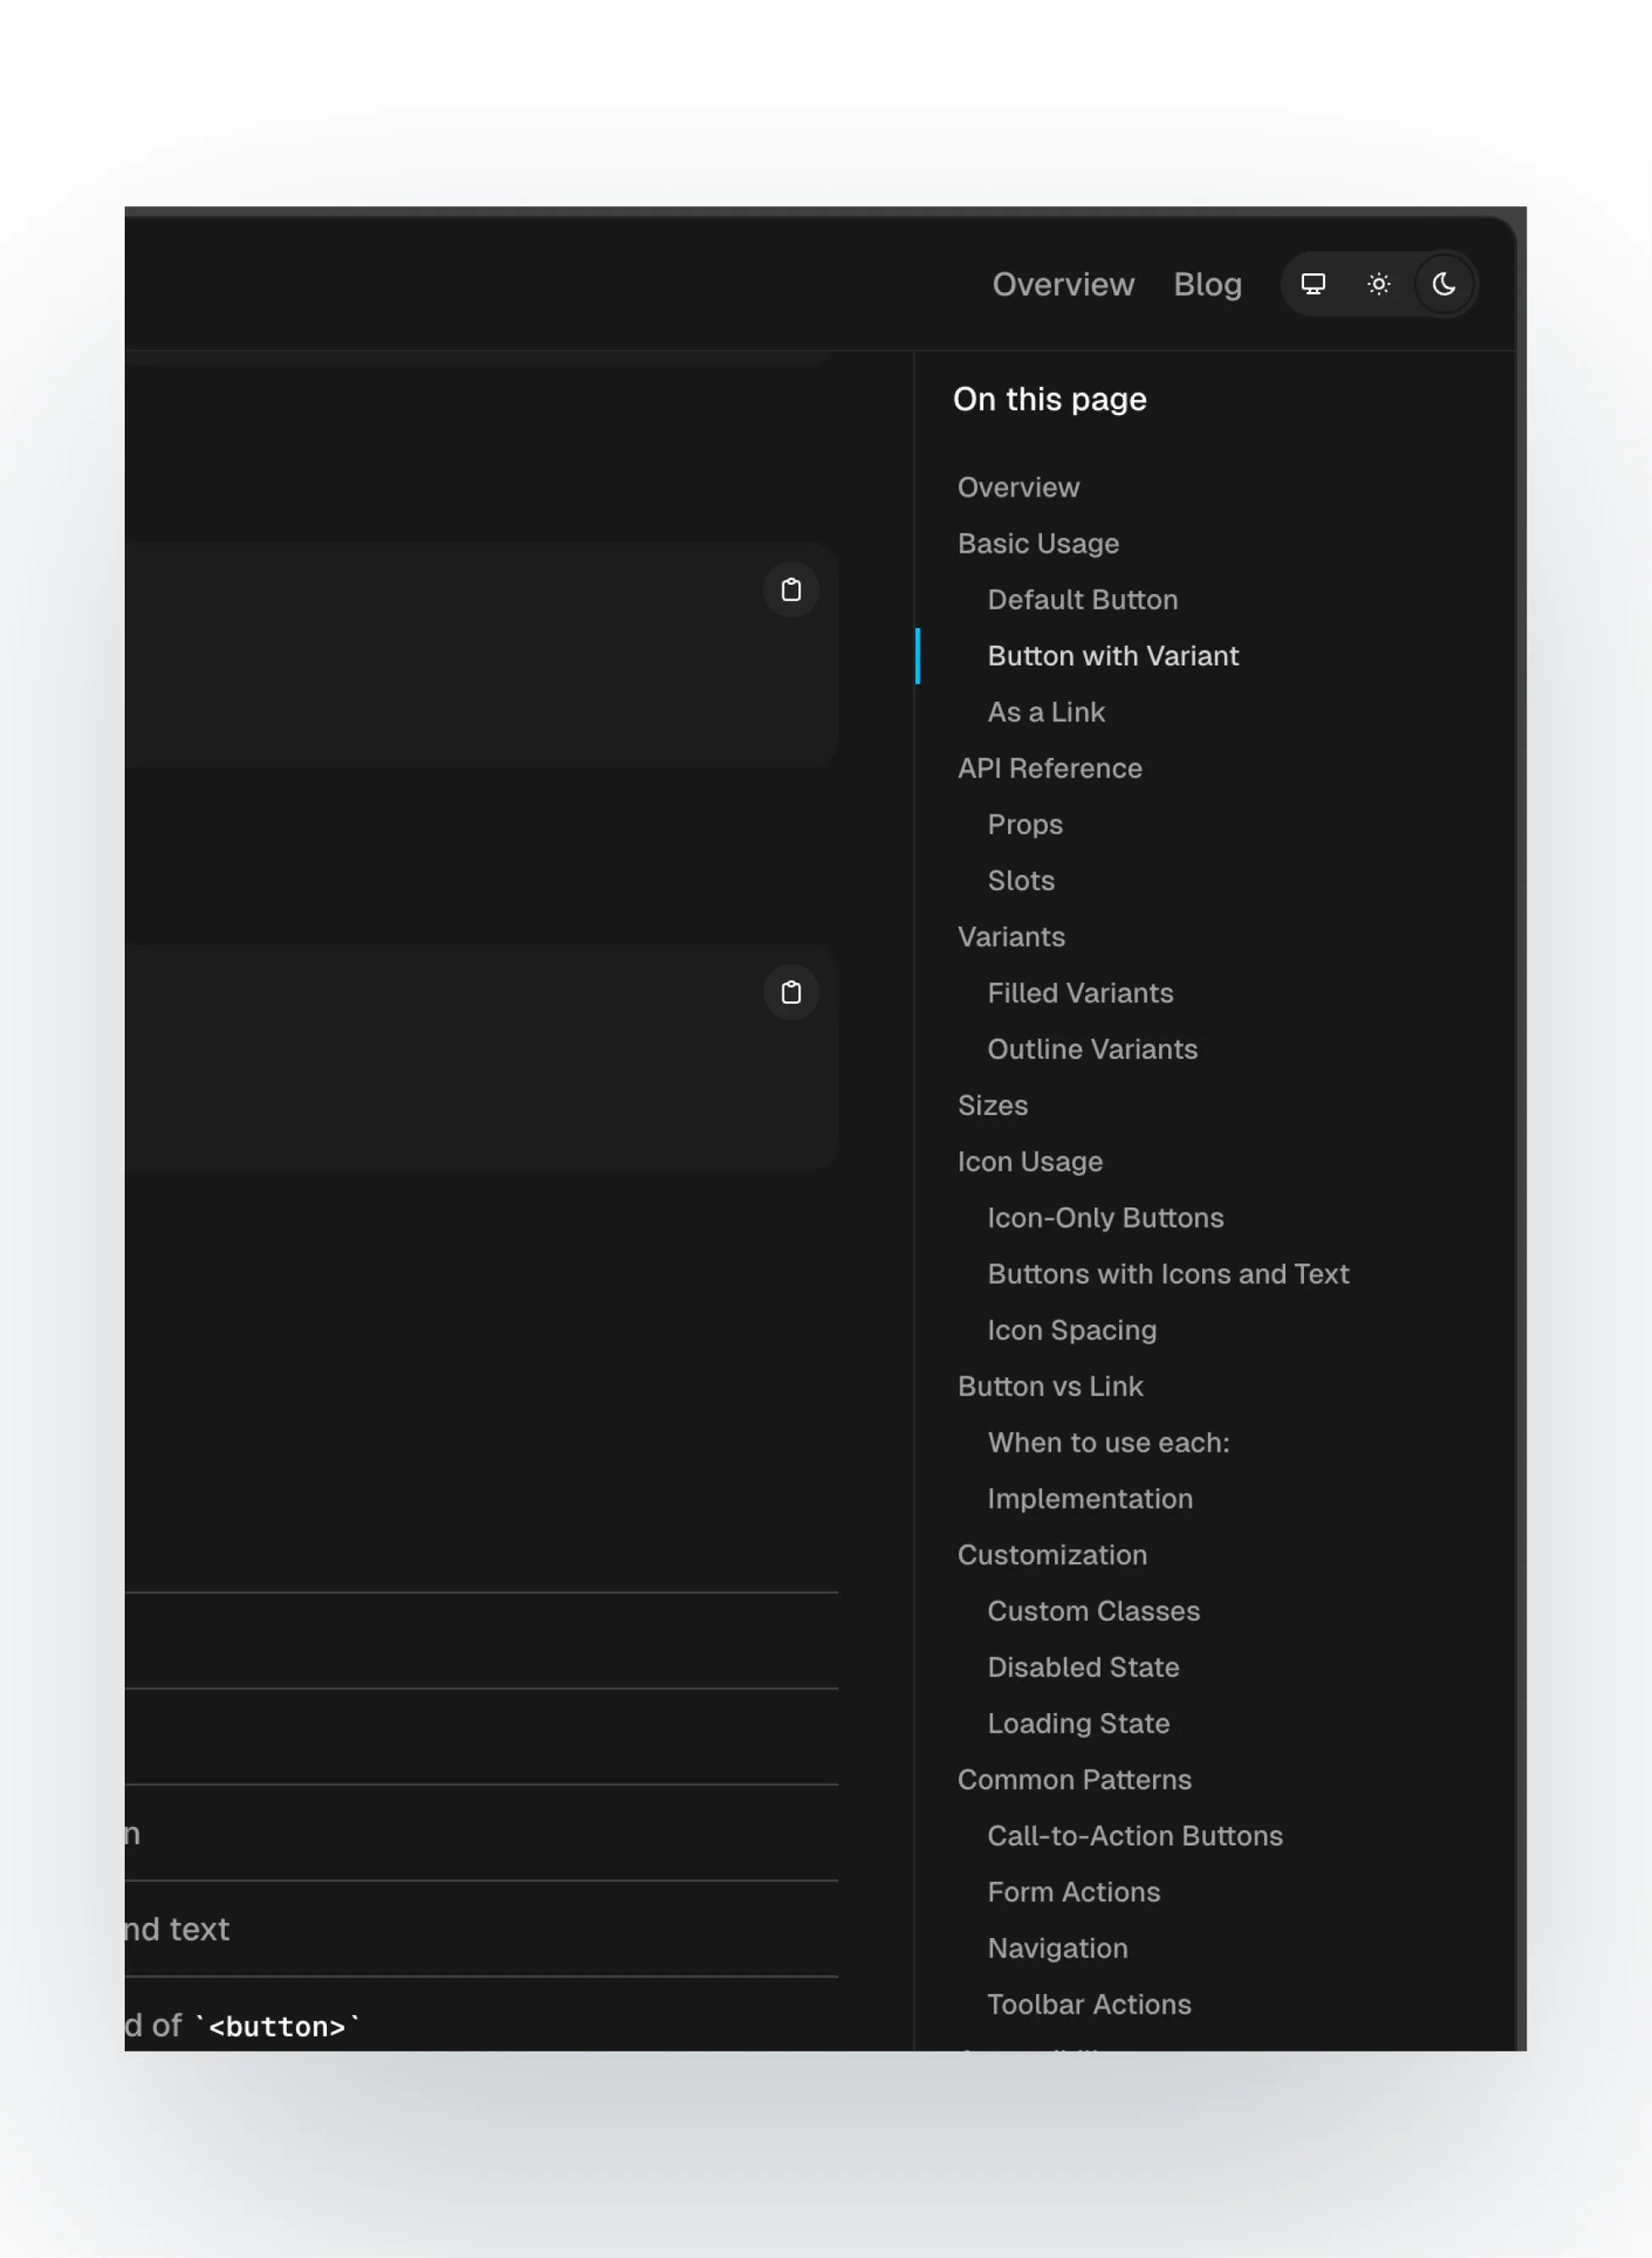Jump to Default Button section
The image size is (1652, 2258).
tap(1082, 600)
